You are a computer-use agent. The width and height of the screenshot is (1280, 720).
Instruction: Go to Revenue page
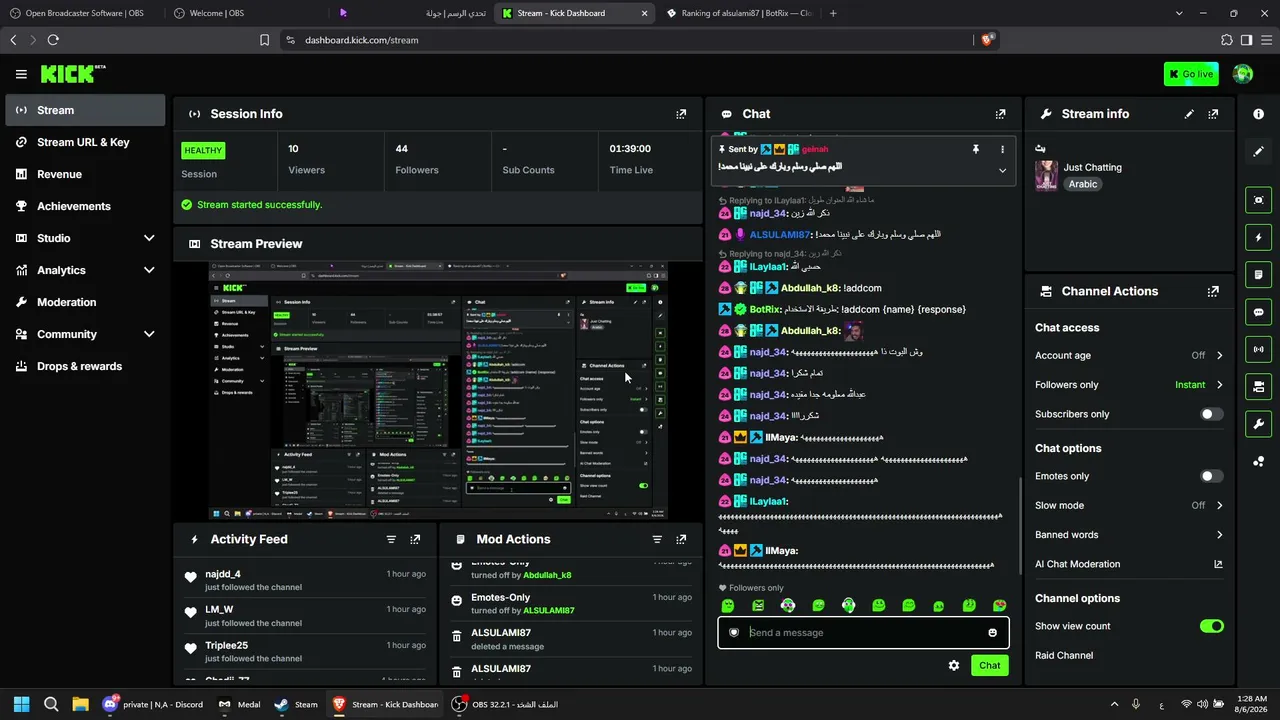(85, 174)
